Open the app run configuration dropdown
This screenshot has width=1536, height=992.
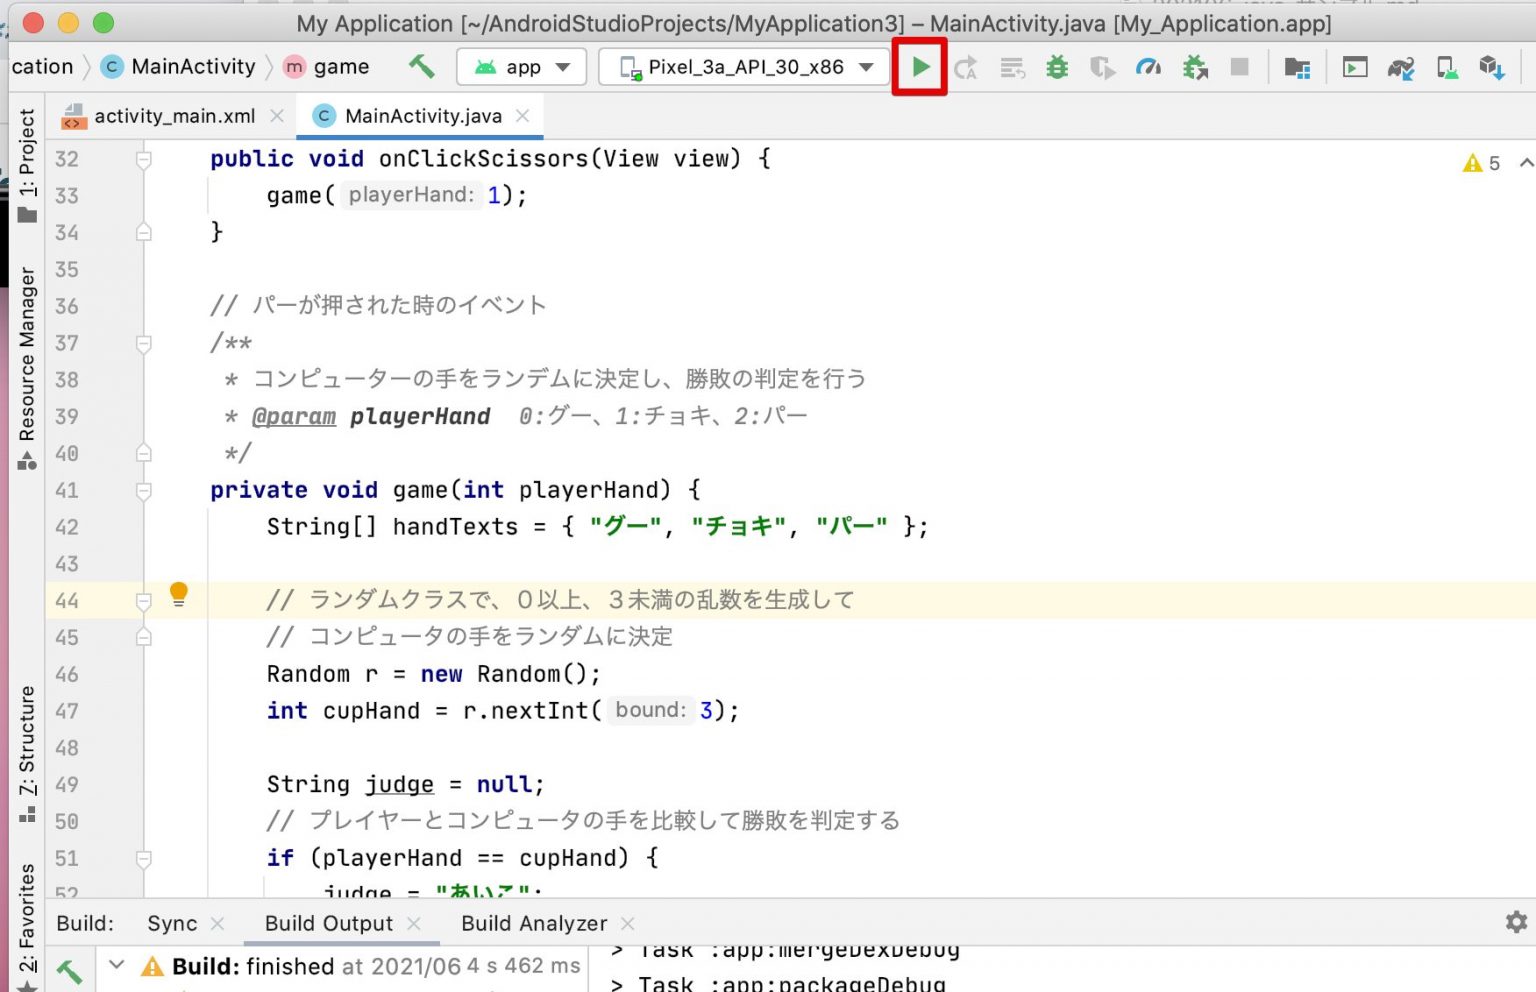(522, 67)
